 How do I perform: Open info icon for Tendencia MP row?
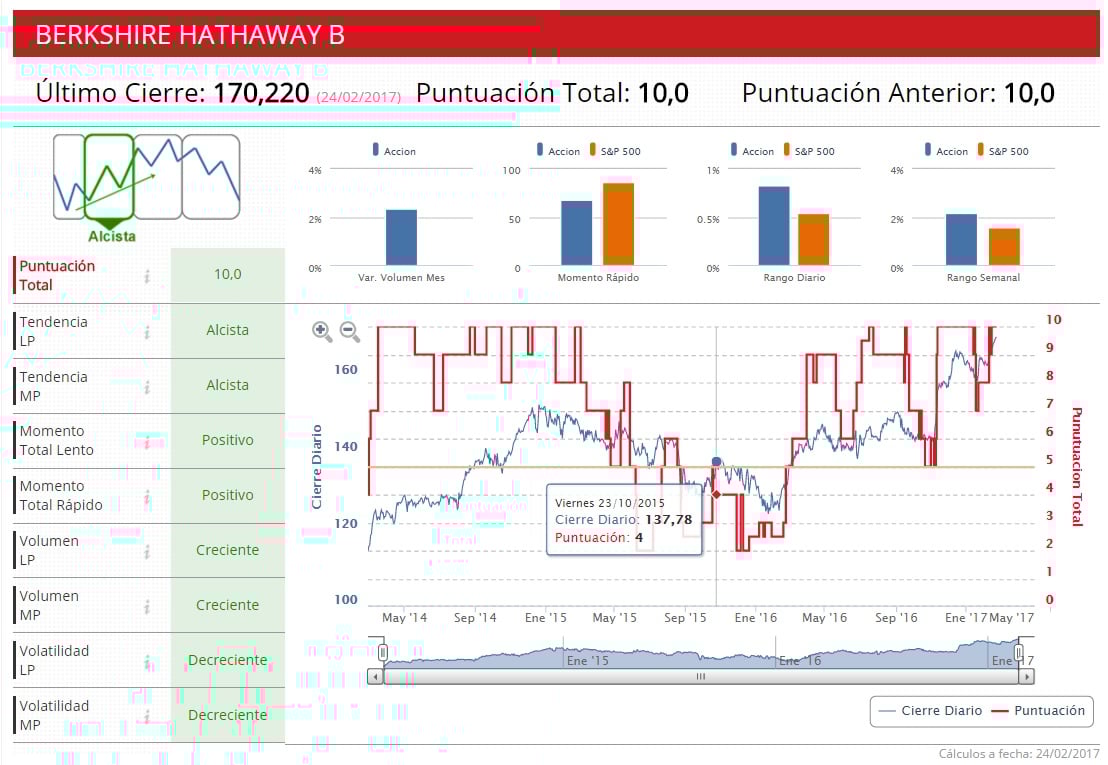click(147, 386)
